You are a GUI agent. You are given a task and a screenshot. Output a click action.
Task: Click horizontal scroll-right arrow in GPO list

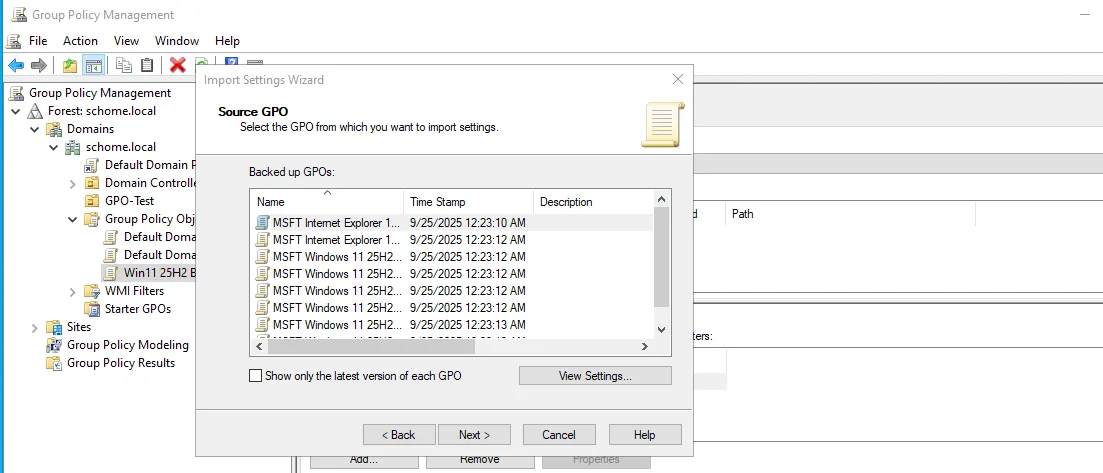click(x=644, y=346)
